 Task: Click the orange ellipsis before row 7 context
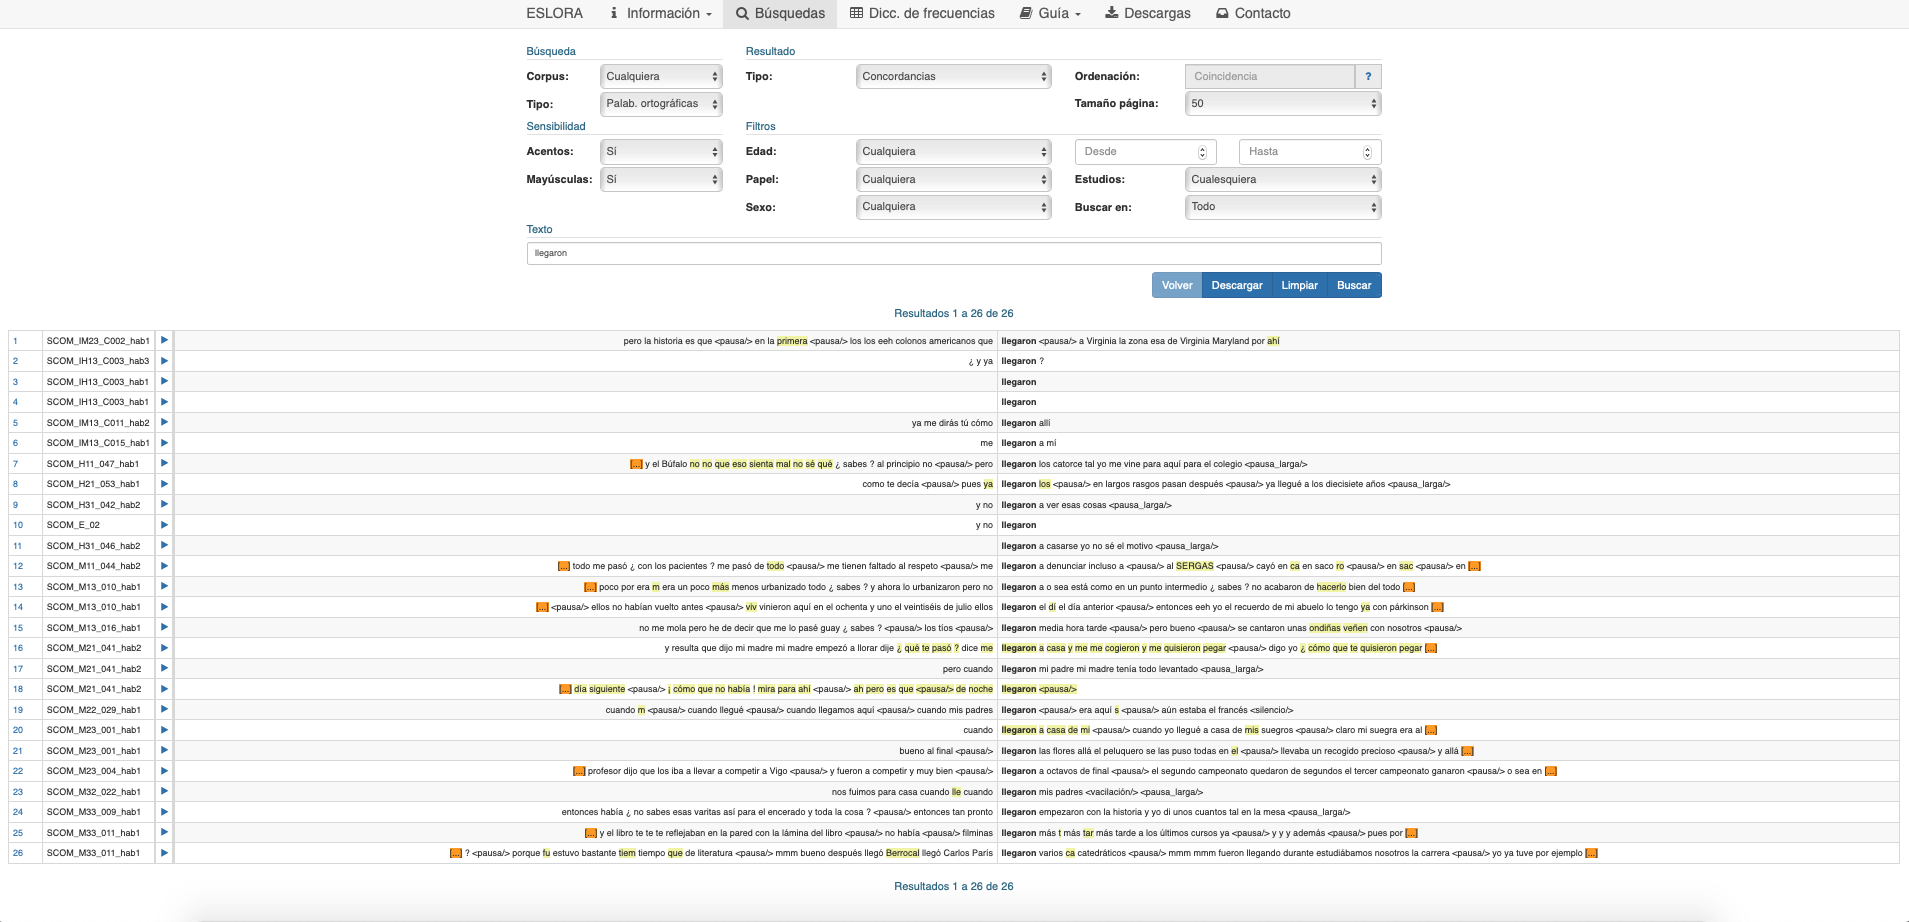tap(636, 464)
